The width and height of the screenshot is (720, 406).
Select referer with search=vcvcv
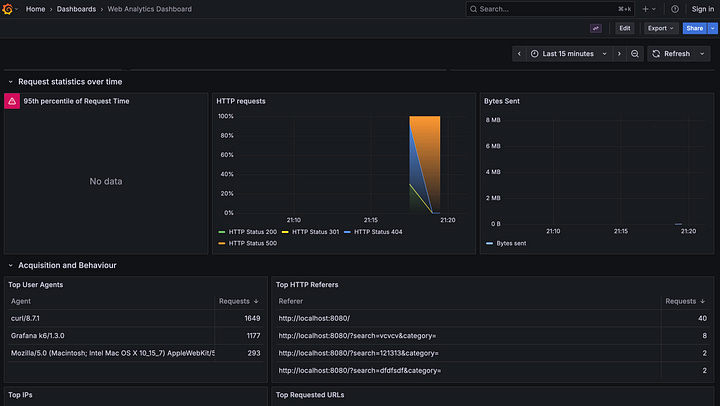[493, 336]
